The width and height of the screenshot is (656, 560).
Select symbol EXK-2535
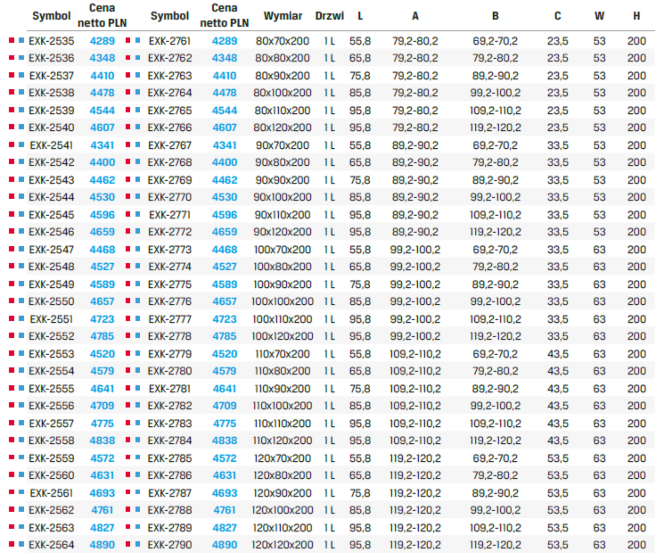[x=51, y=41]
